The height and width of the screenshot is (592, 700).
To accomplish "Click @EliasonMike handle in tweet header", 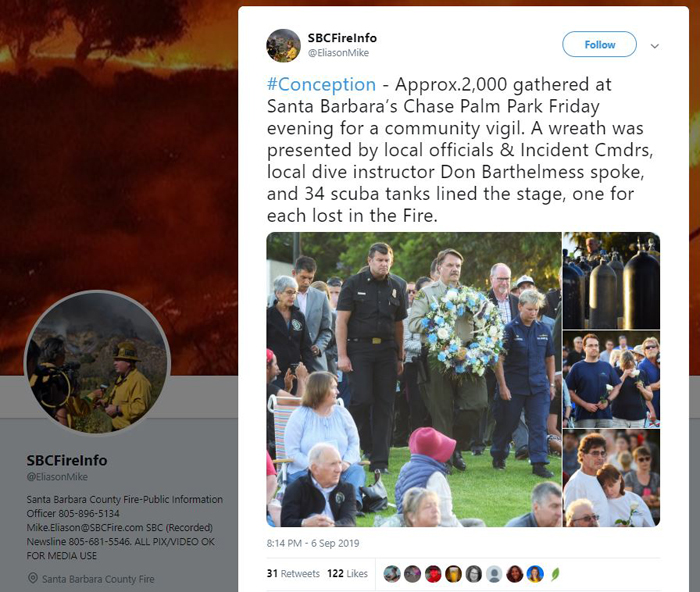I will 338,53.
